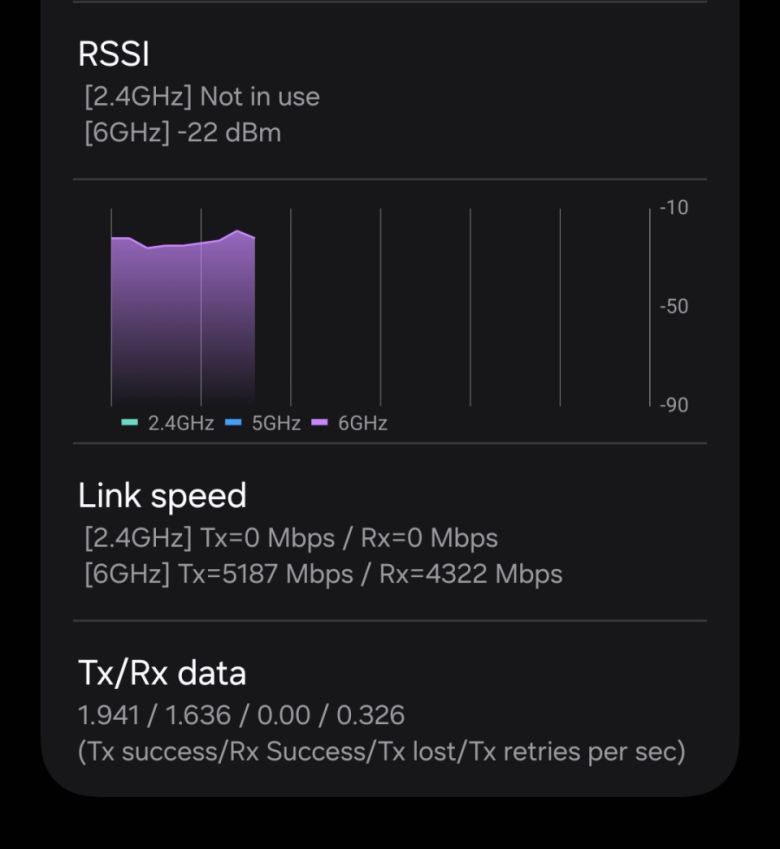Screen dimensions: 780x849
Task: Select the -50 dBm axis label
Action: (x=673, y=306)
